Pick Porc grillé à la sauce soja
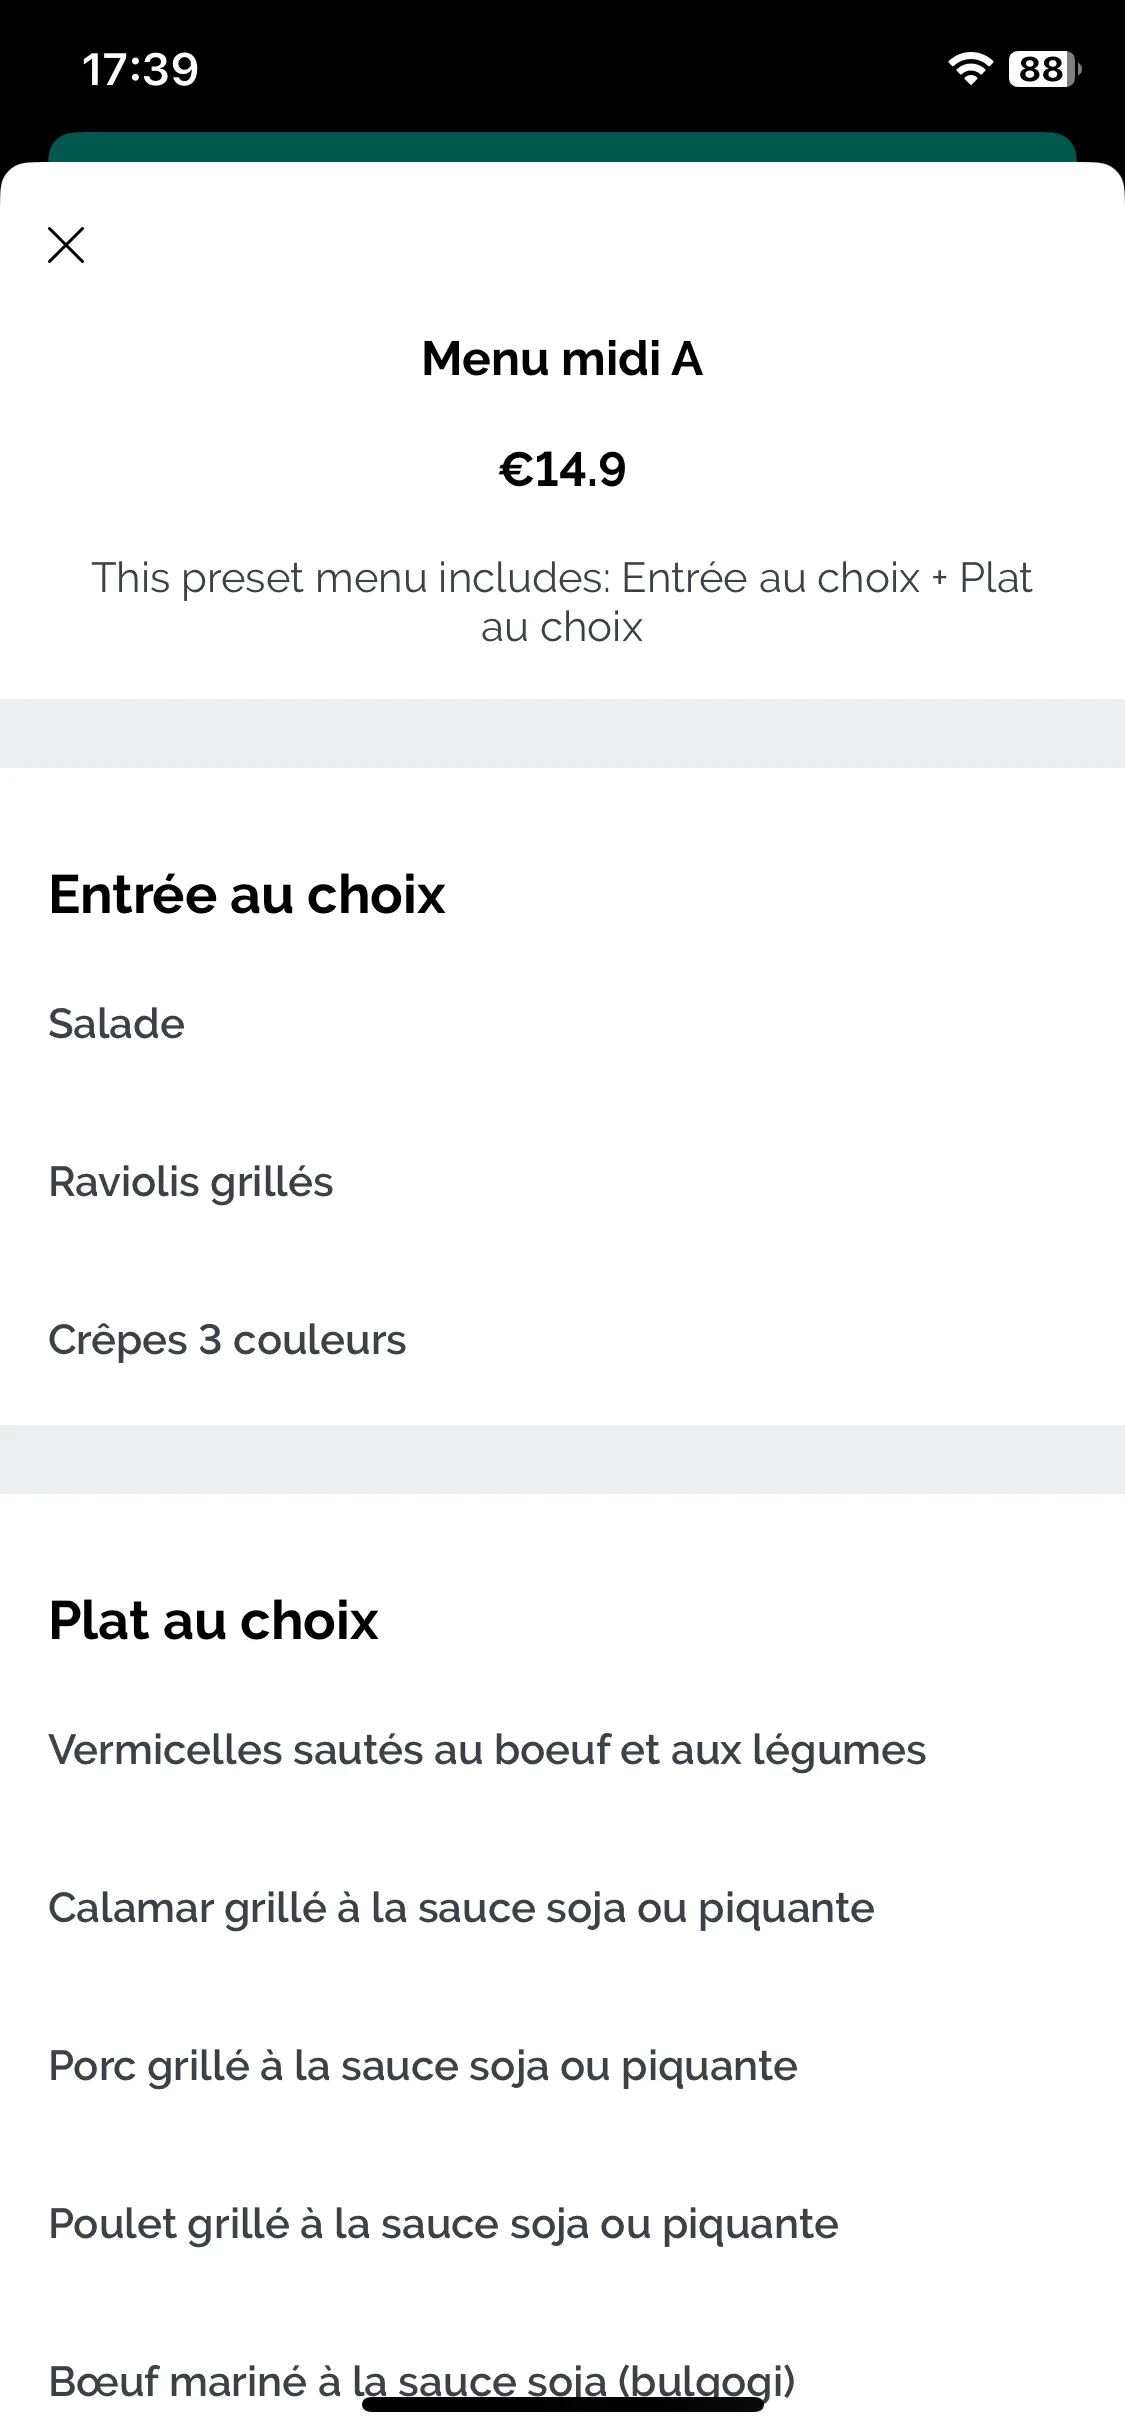This screenshot has width=1125, height=2436. click(562, 2066)
